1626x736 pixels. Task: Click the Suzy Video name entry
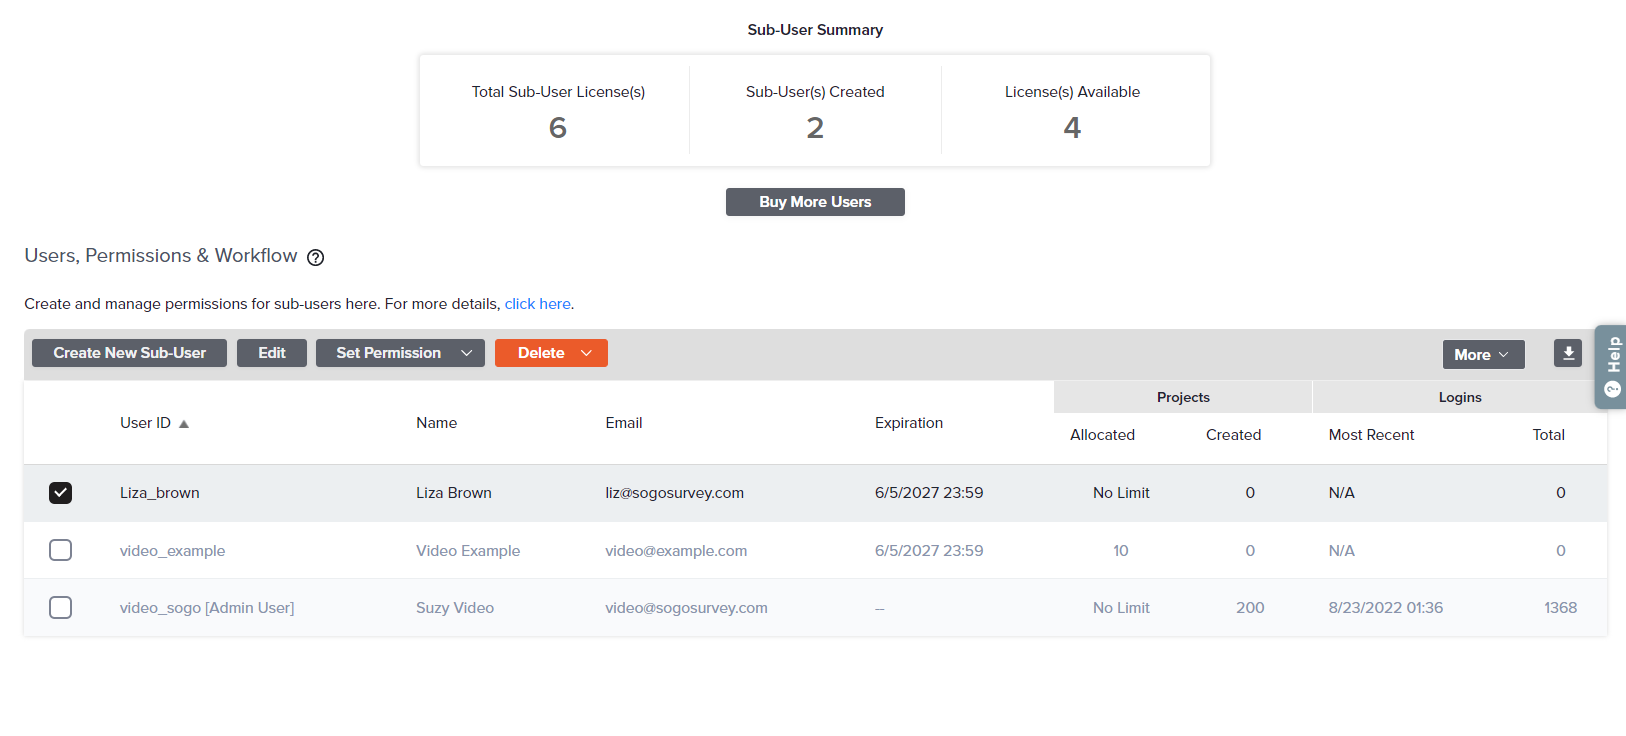click(455, 608)
